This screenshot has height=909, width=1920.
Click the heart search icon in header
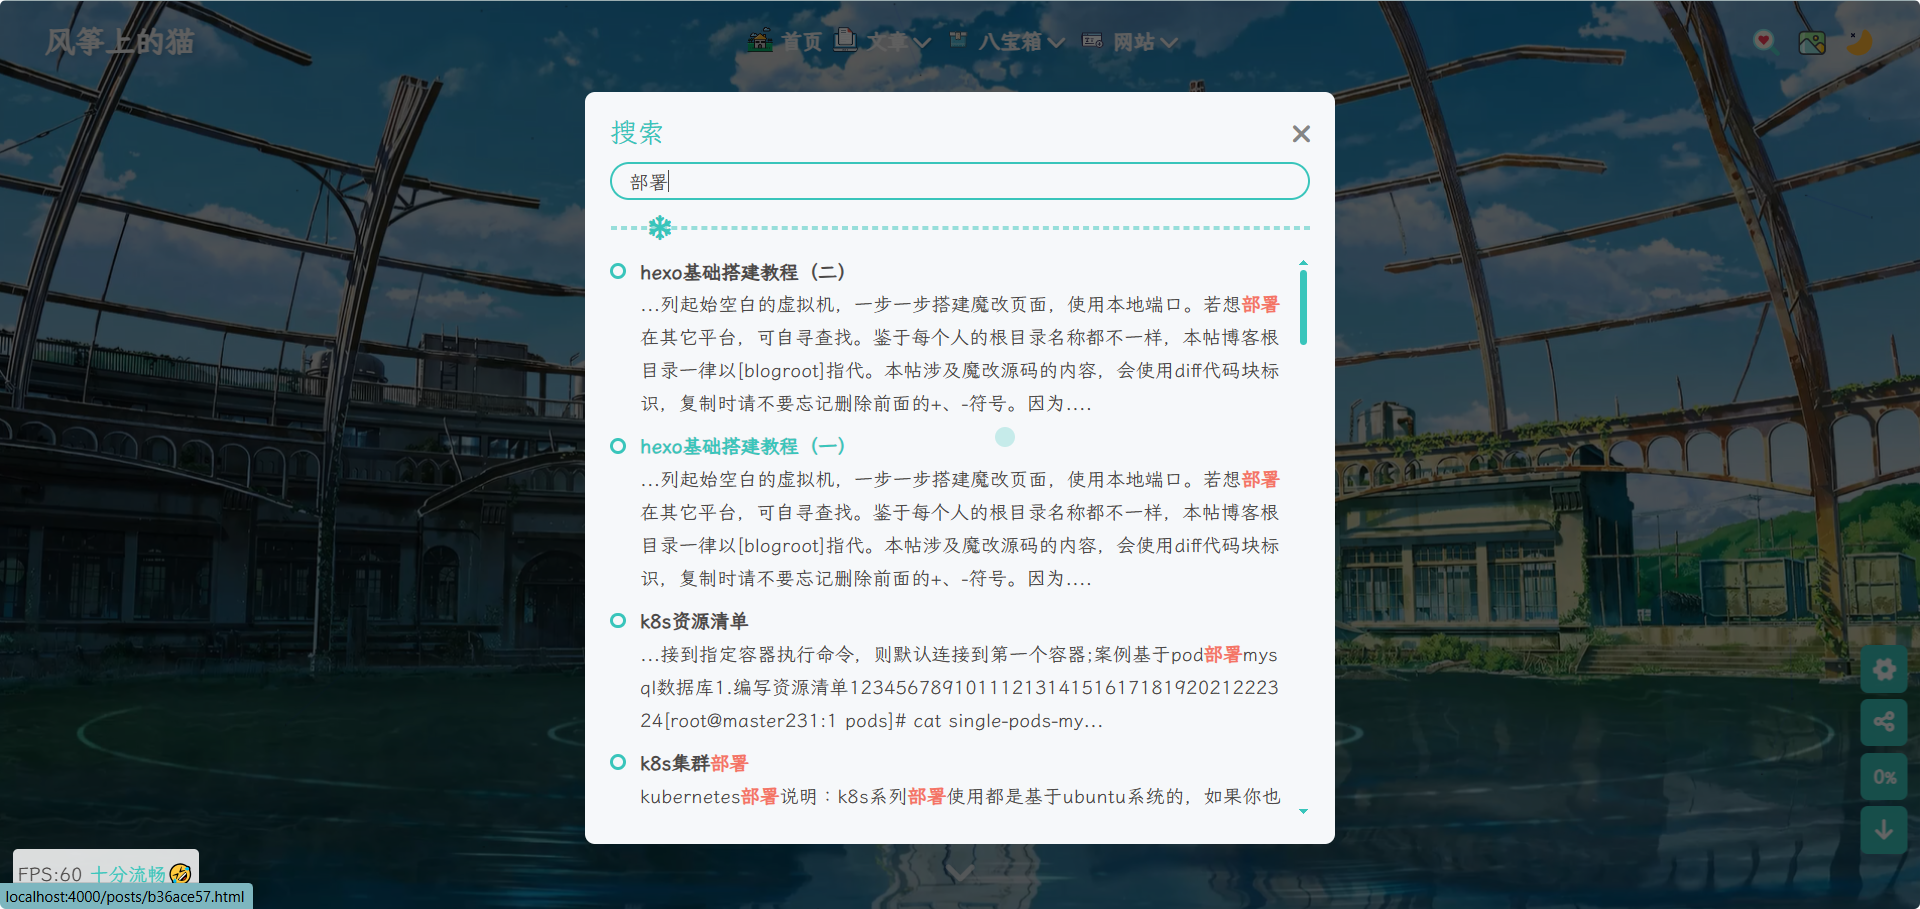pyautogui.click(x=1764, y=41)
